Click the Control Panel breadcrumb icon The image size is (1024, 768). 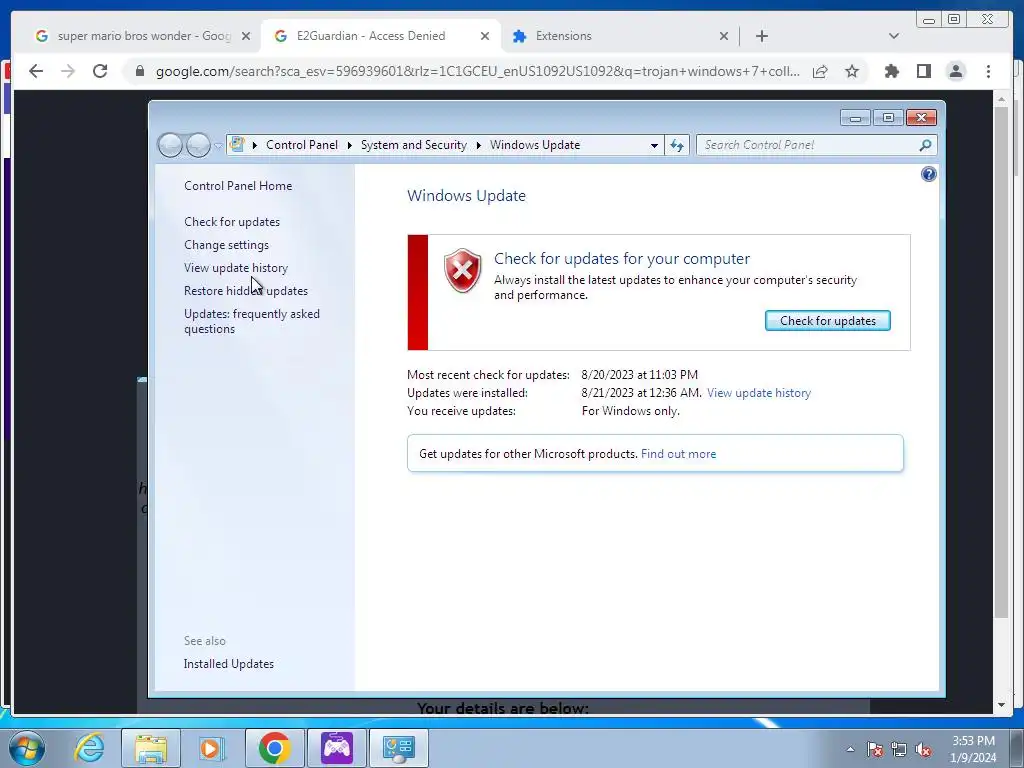(x=237, y=144)
